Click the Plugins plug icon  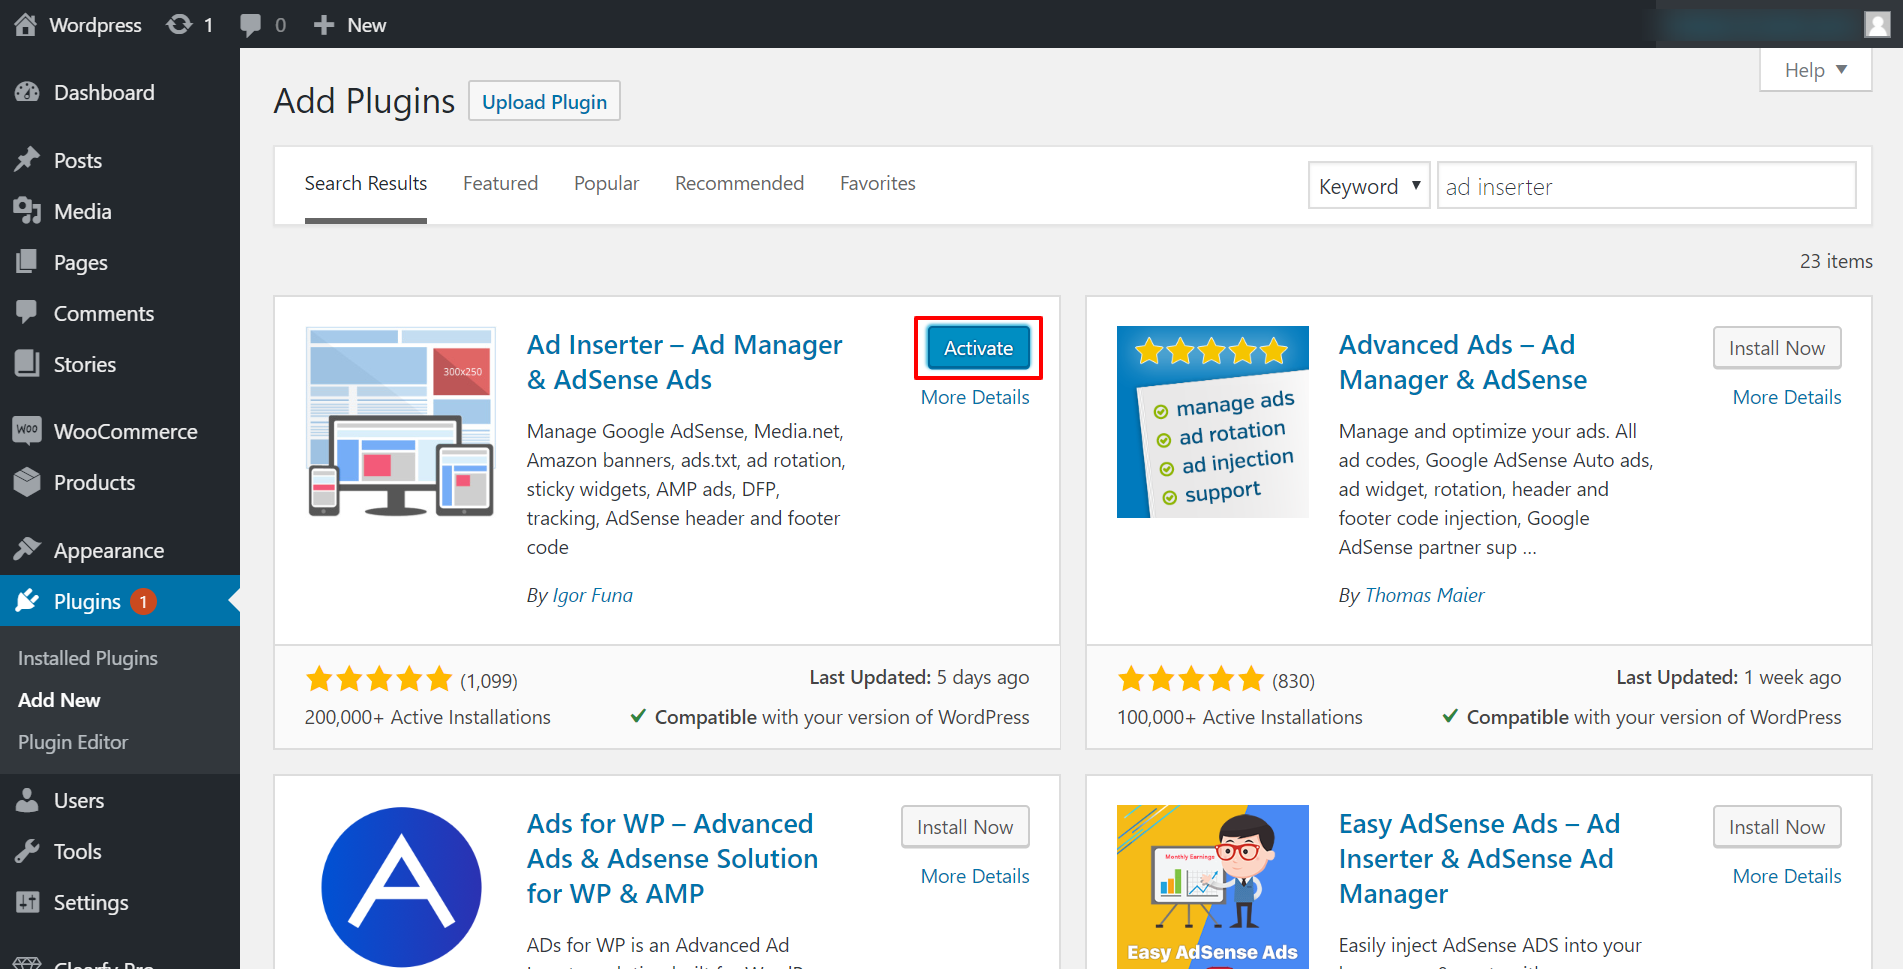coord(27,600)
